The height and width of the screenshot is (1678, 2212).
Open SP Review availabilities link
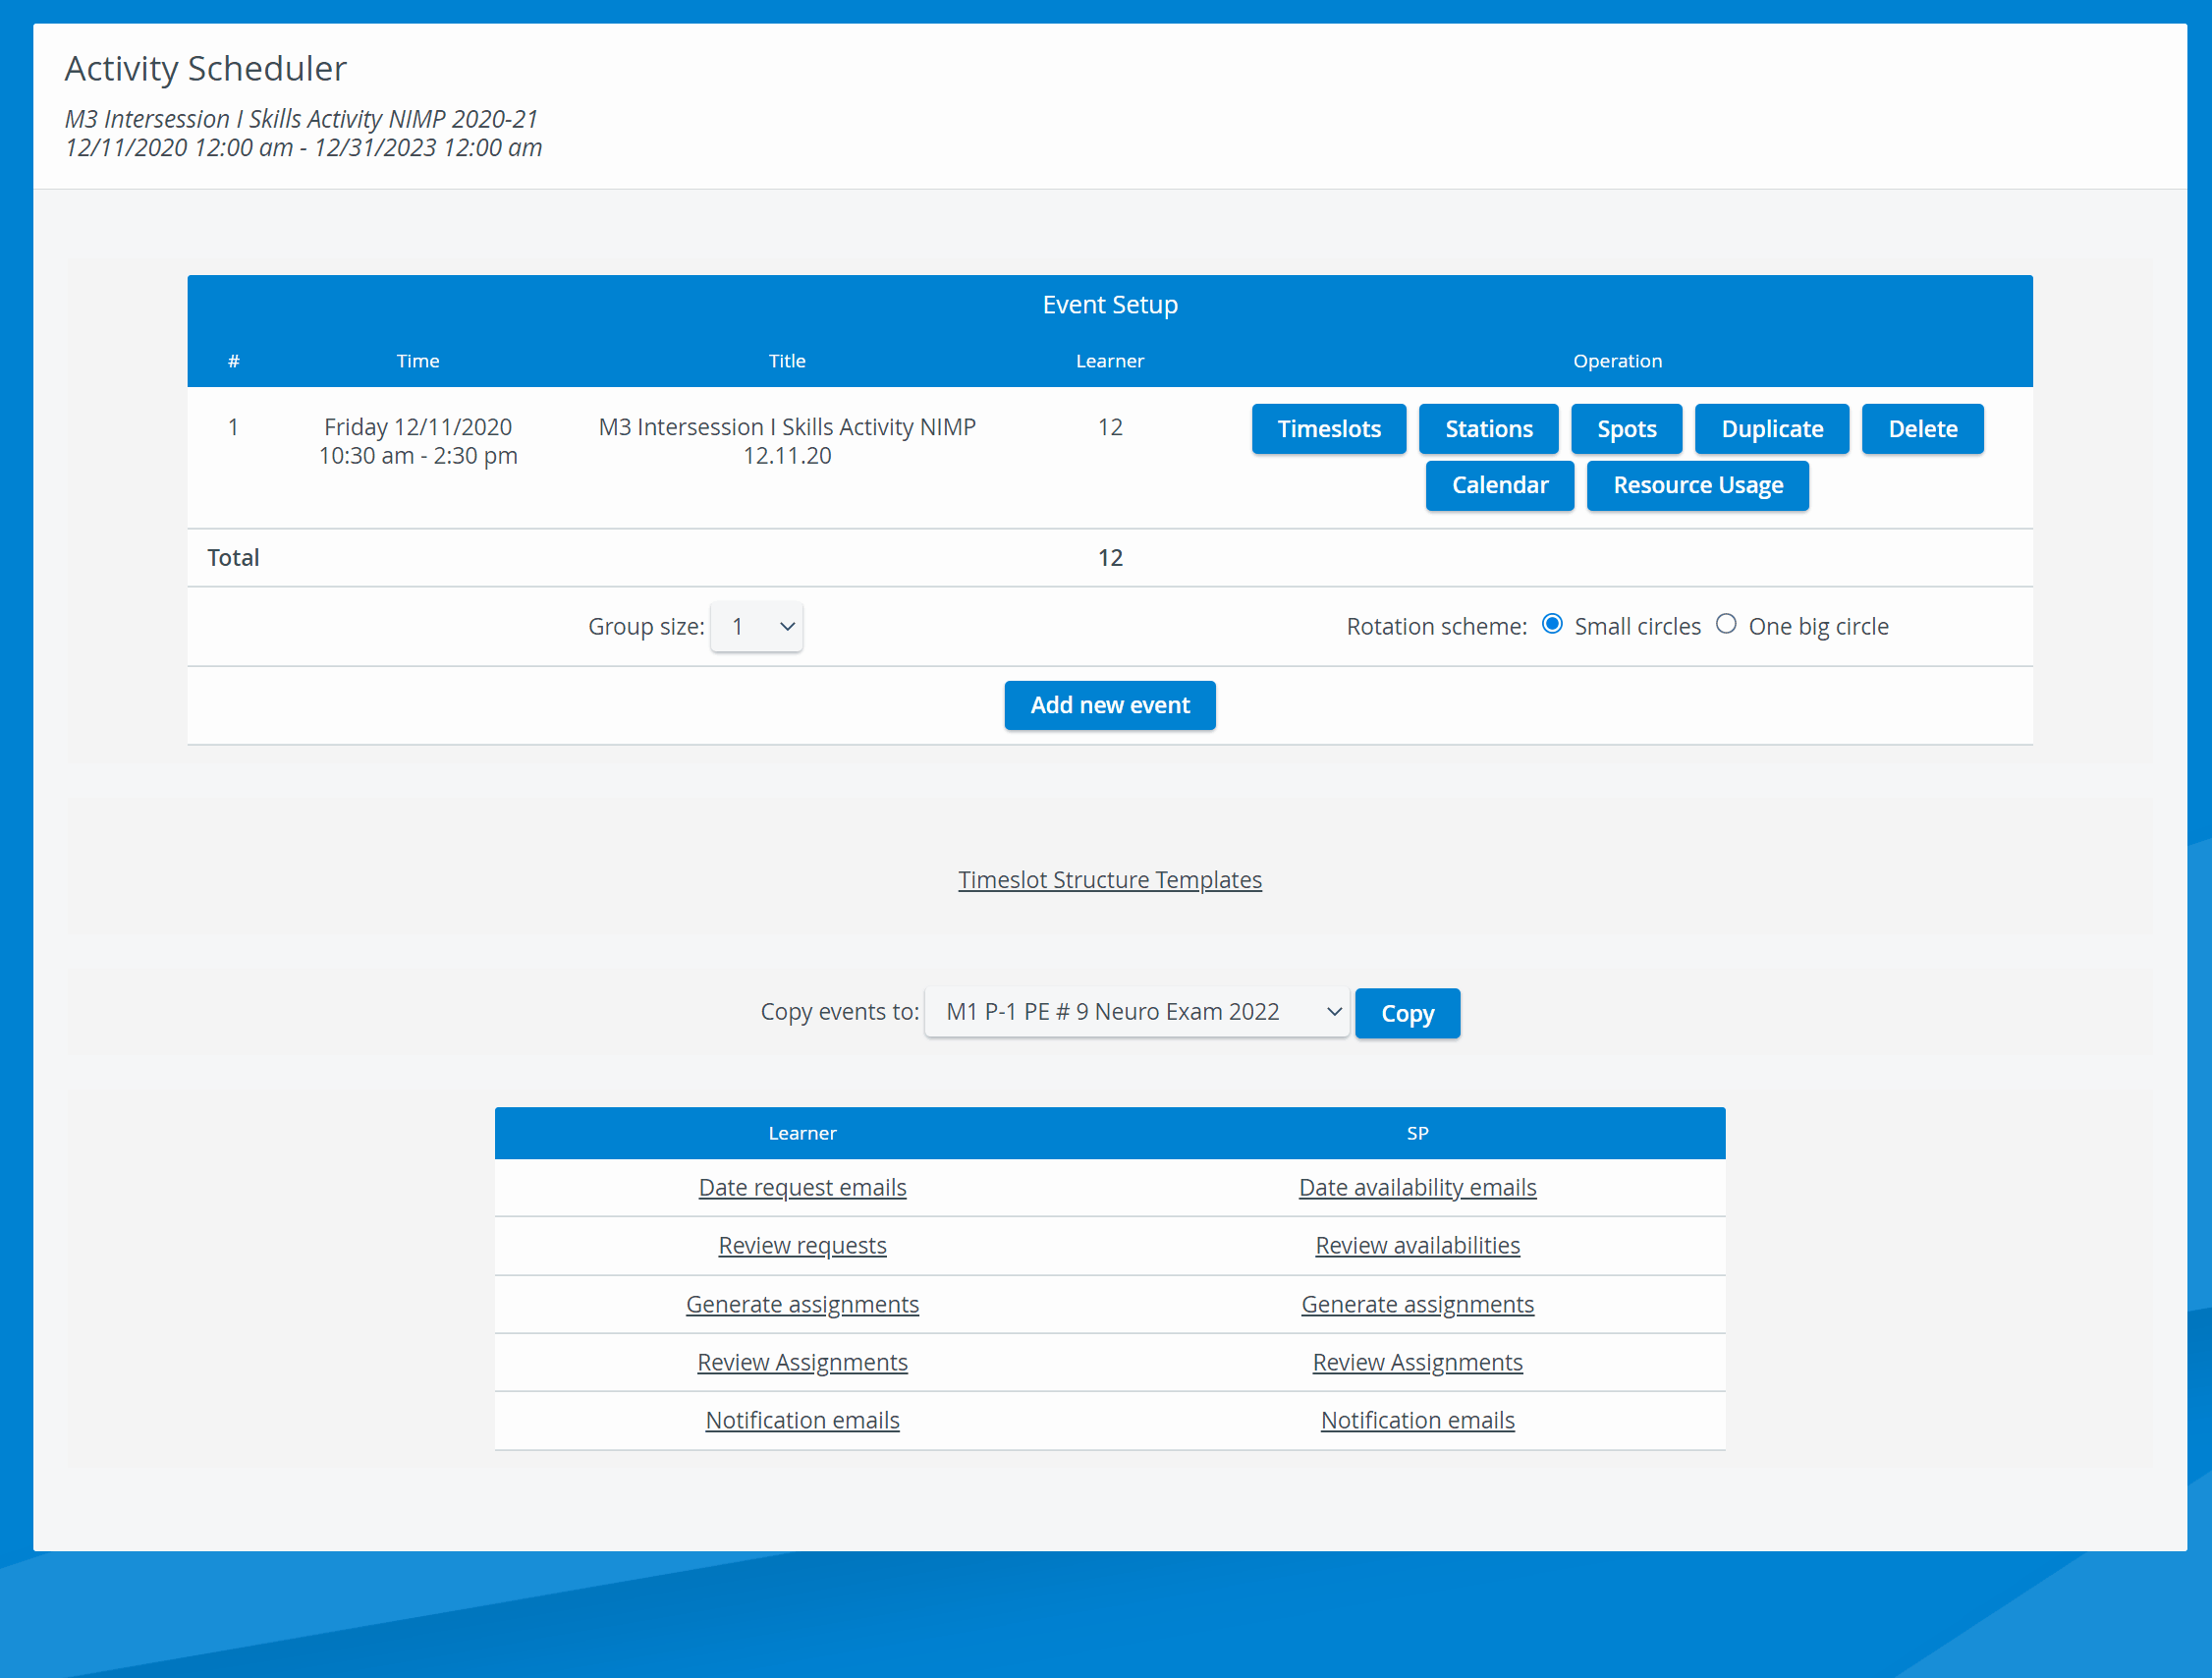pyautogui.click(x=1417, y=1245)
